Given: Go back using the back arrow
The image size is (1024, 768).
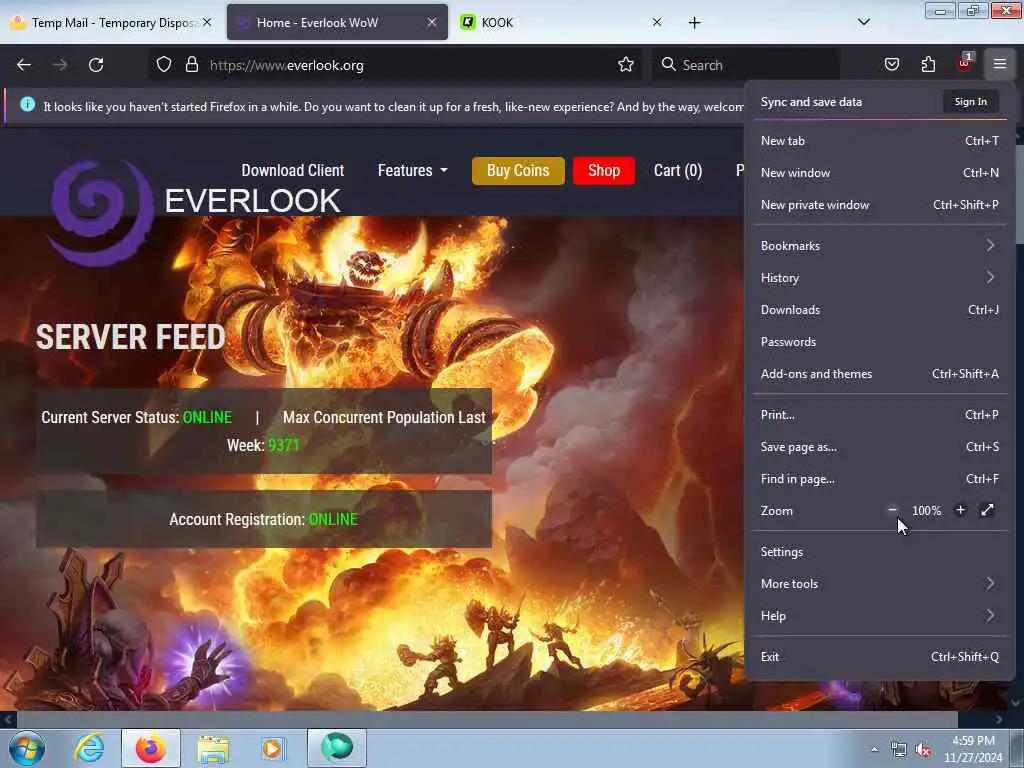Looking at the screenshot, I should [24, 65].
